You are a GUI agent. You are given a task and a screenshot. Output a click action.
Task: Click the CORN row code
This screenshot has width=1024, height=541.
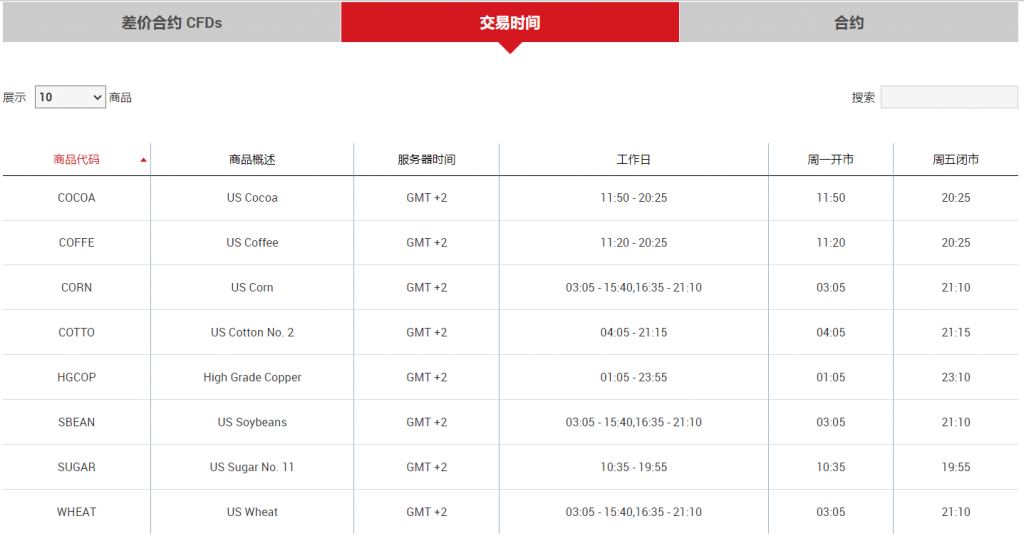[x=76, y=288]
